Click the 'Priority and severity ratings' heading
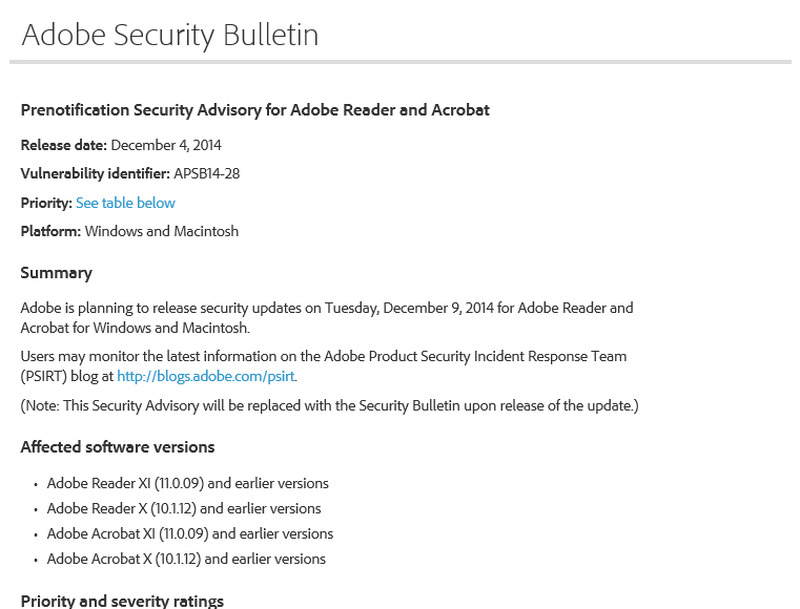This screenshot has height=609, width=800. tap(122, 601)
